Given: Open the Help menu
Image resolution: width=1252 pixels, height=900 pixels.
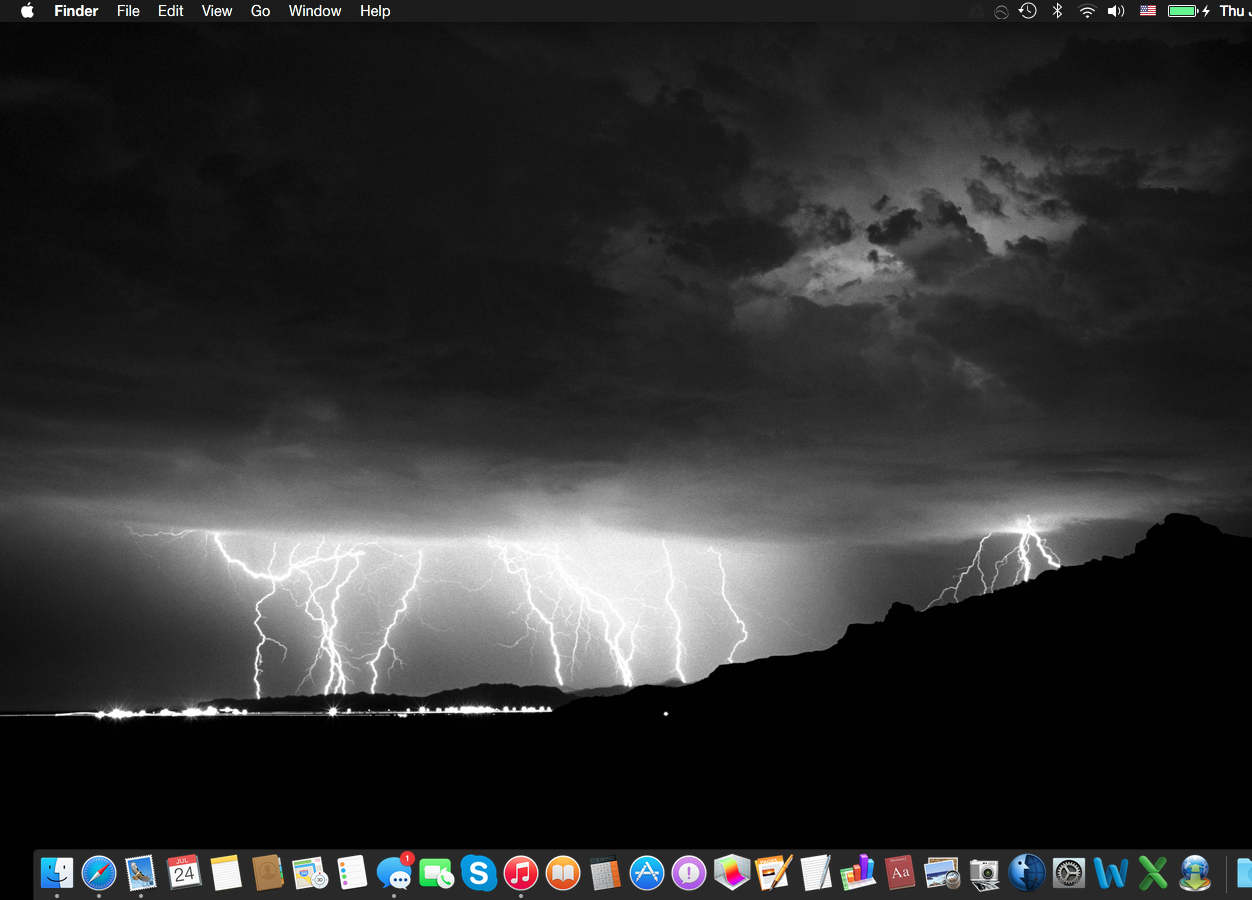Looking at the screenshot, I should pos(375,11).
